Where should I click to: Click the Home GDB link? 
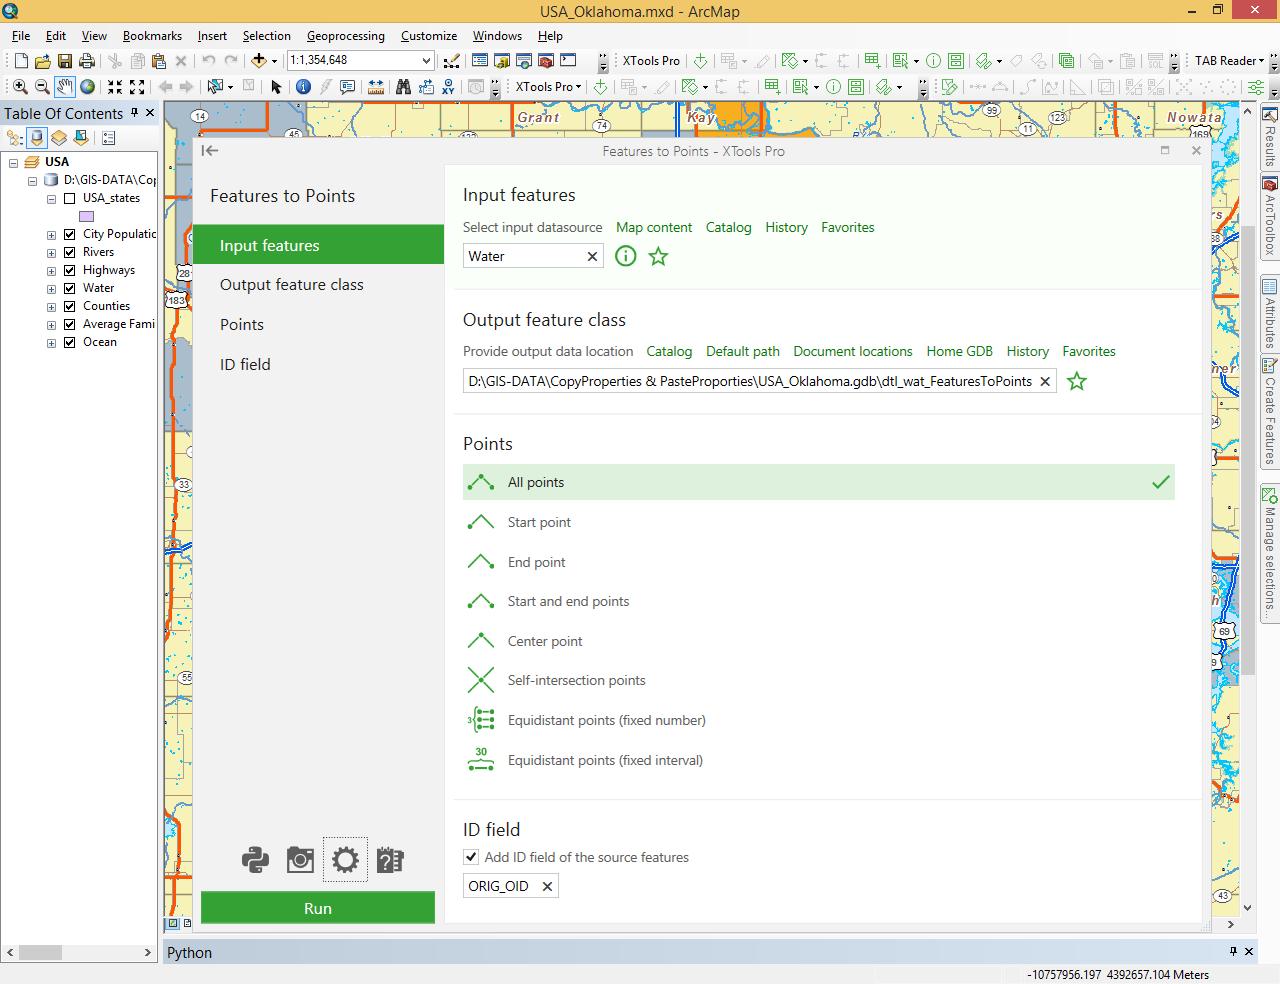(x=959, y=352)
